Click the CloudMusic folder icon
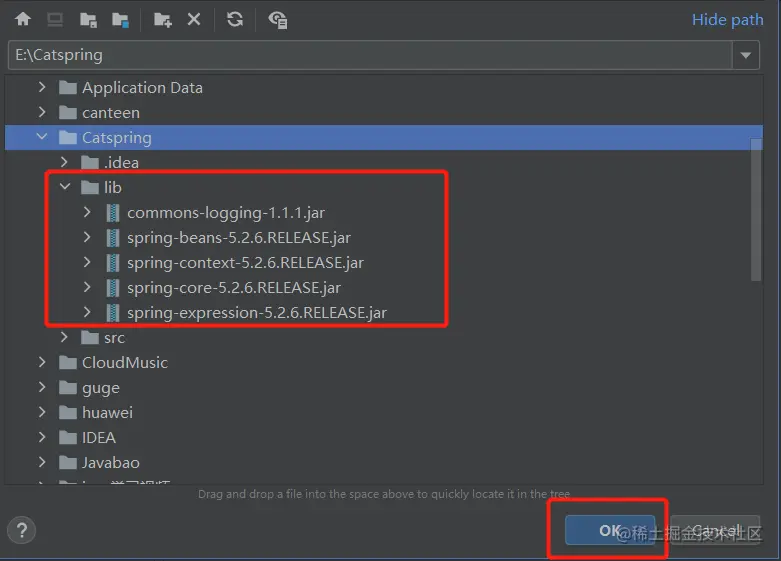781x561 pixels. click(x=68, y=363)
